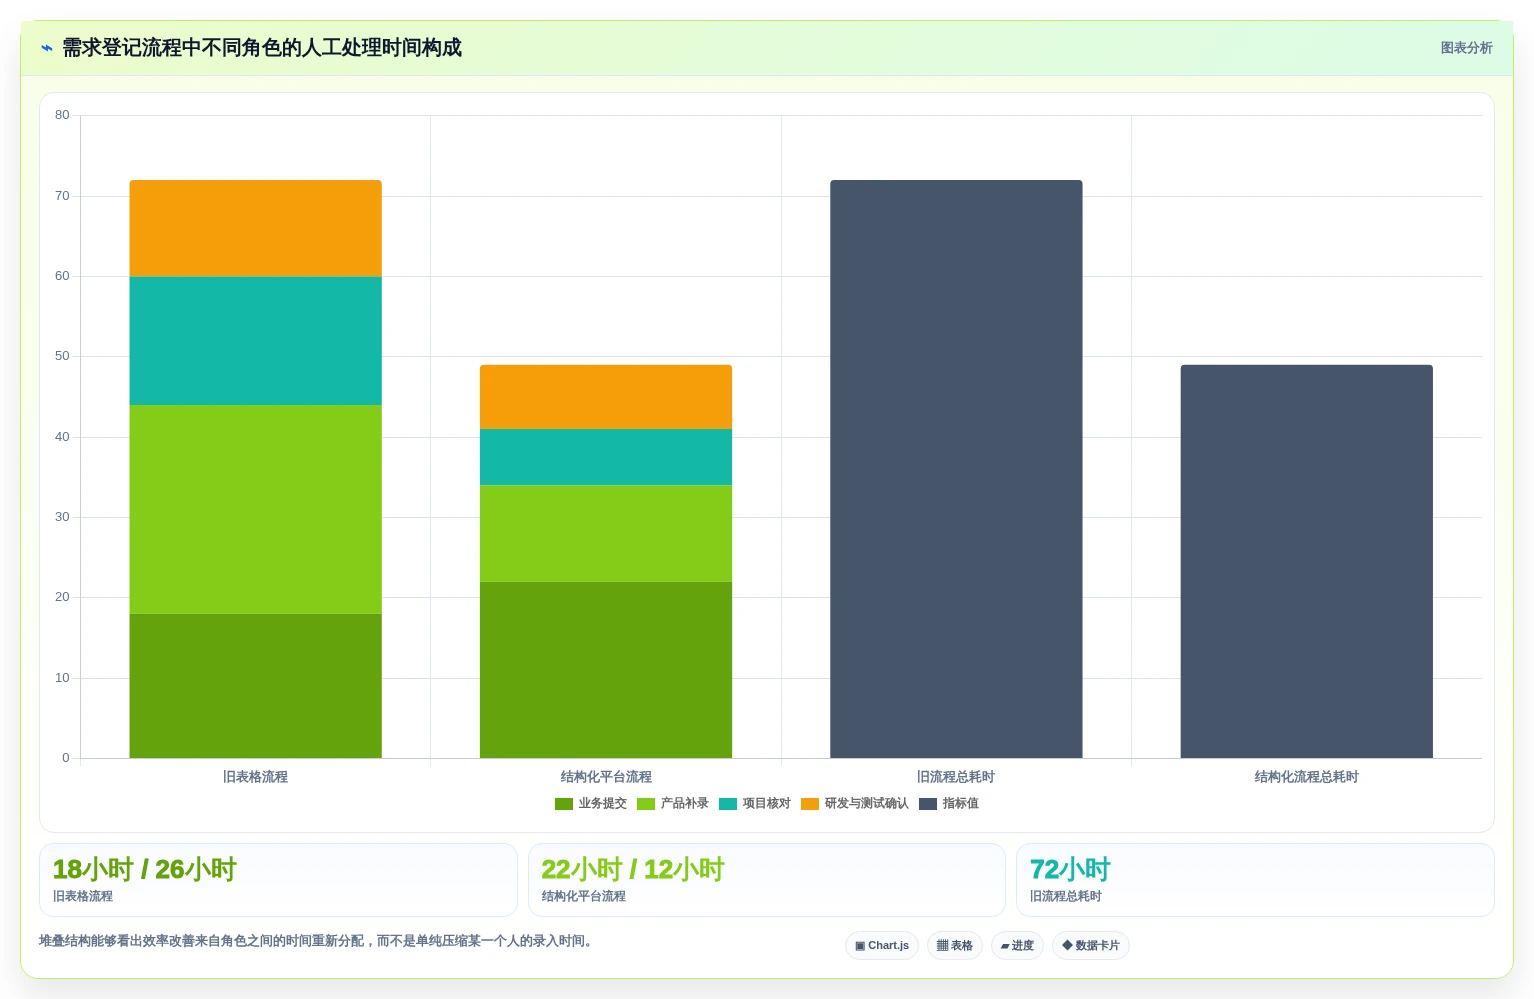Click the chart title 需求登记流程中不同角色的人工处理时间构成
This screenshot has width=1534, height=999.
point(262,48)
